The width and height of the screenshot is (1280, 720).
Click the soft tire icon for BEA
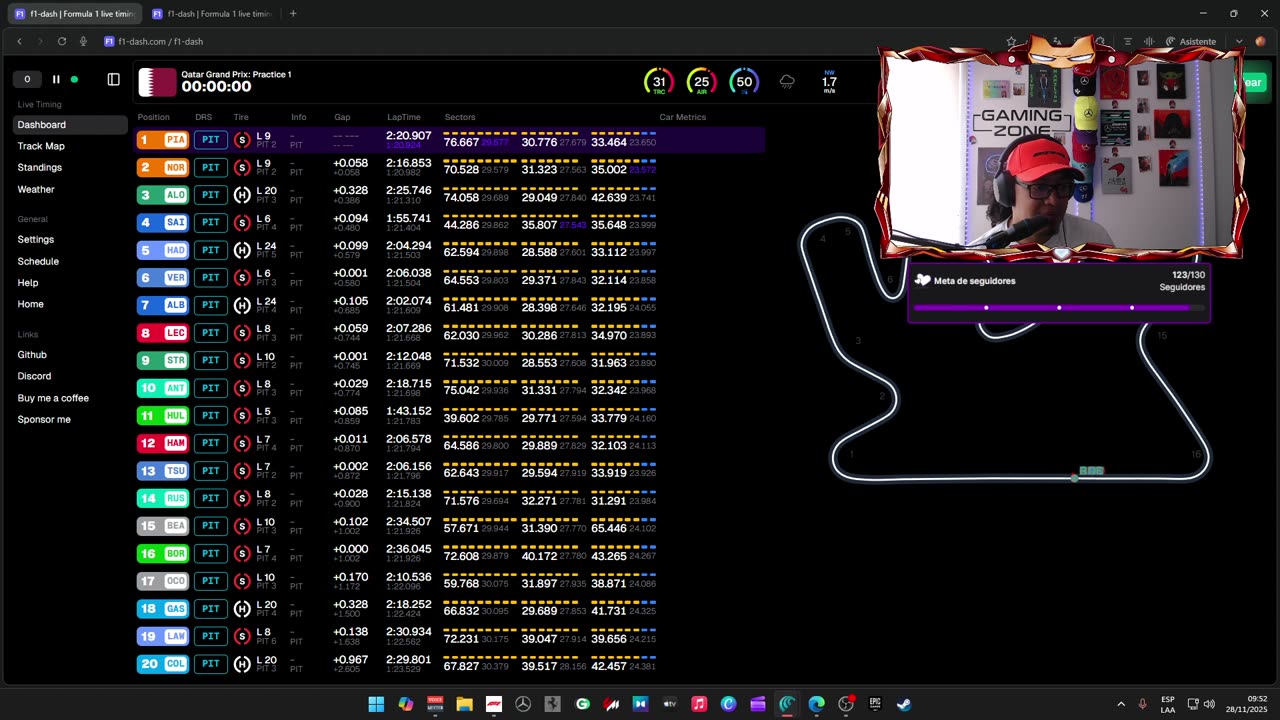pyautogui.click(x=242, y=526)
